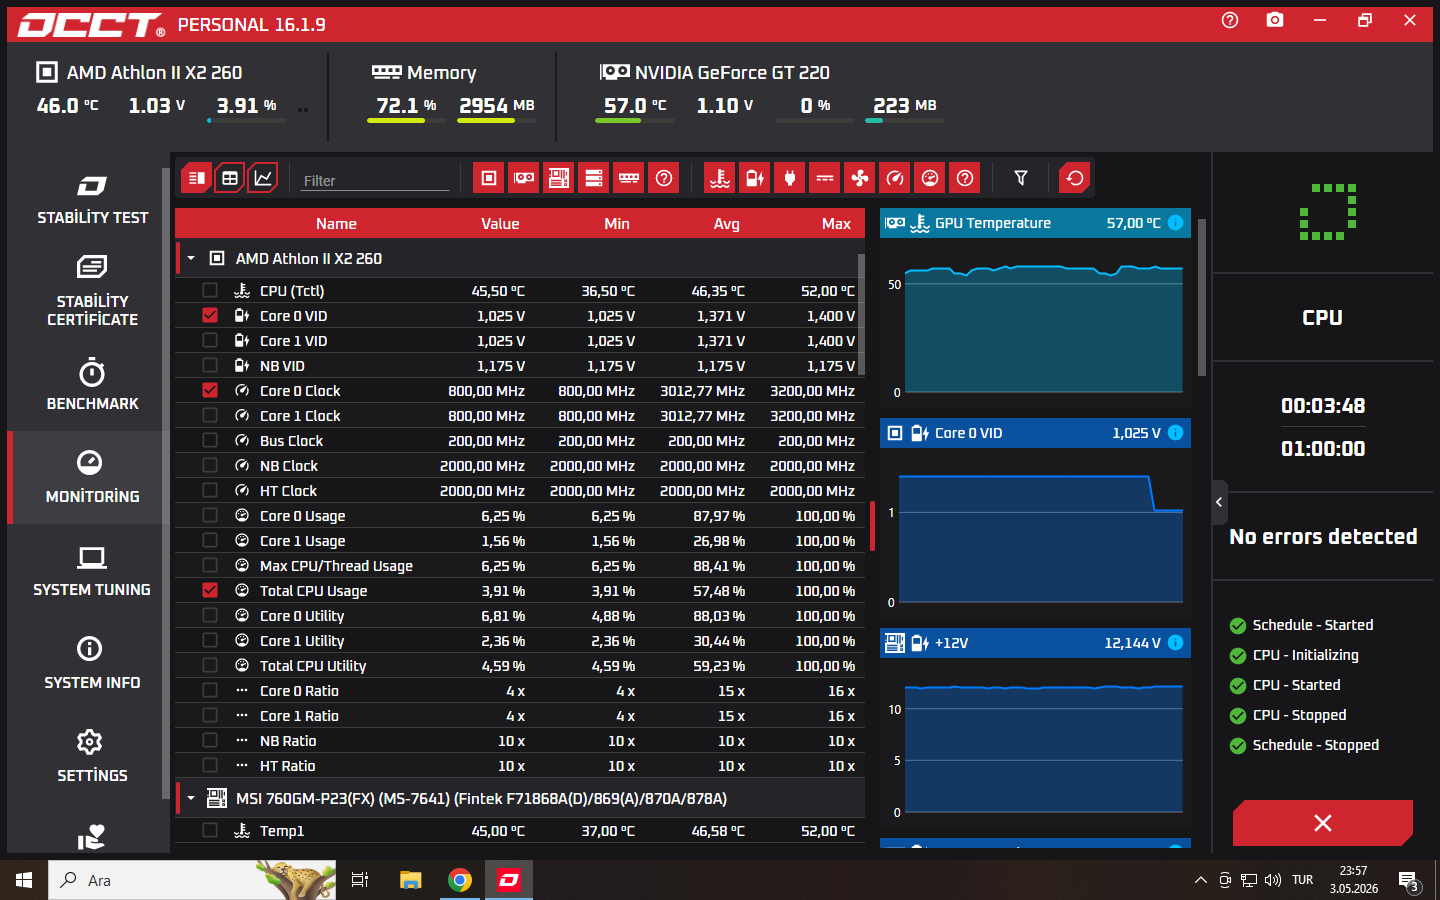Image resolution: width=1440 pixels, height=900 pixels.
Task: Show info for the Core 0 VID graph
Action: point(1176,433)
